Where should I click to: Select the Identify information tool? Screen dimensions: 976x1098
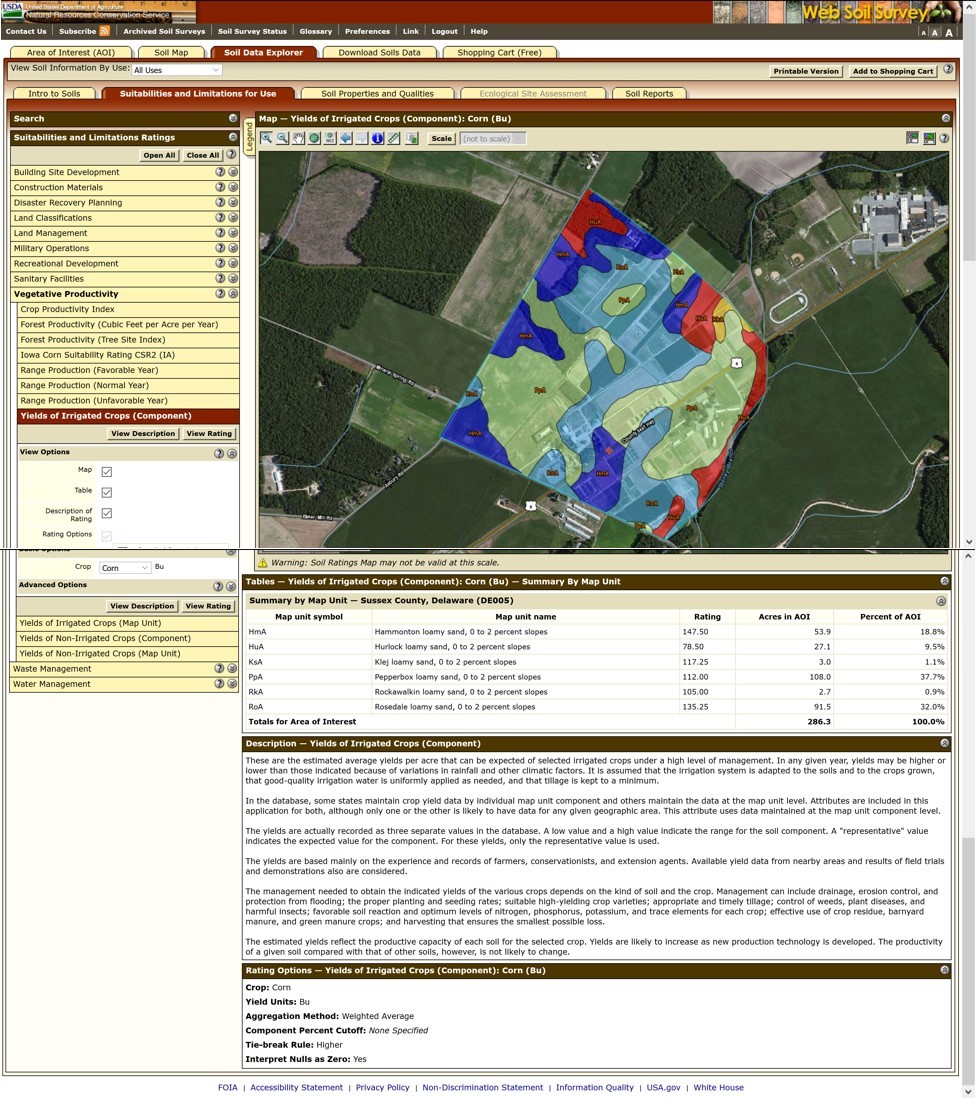(378, 138)
